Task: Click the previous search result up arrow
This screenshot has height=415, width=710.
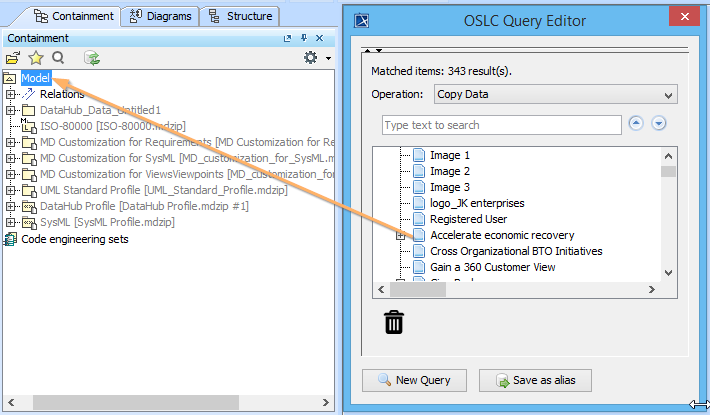Action: 636,125
